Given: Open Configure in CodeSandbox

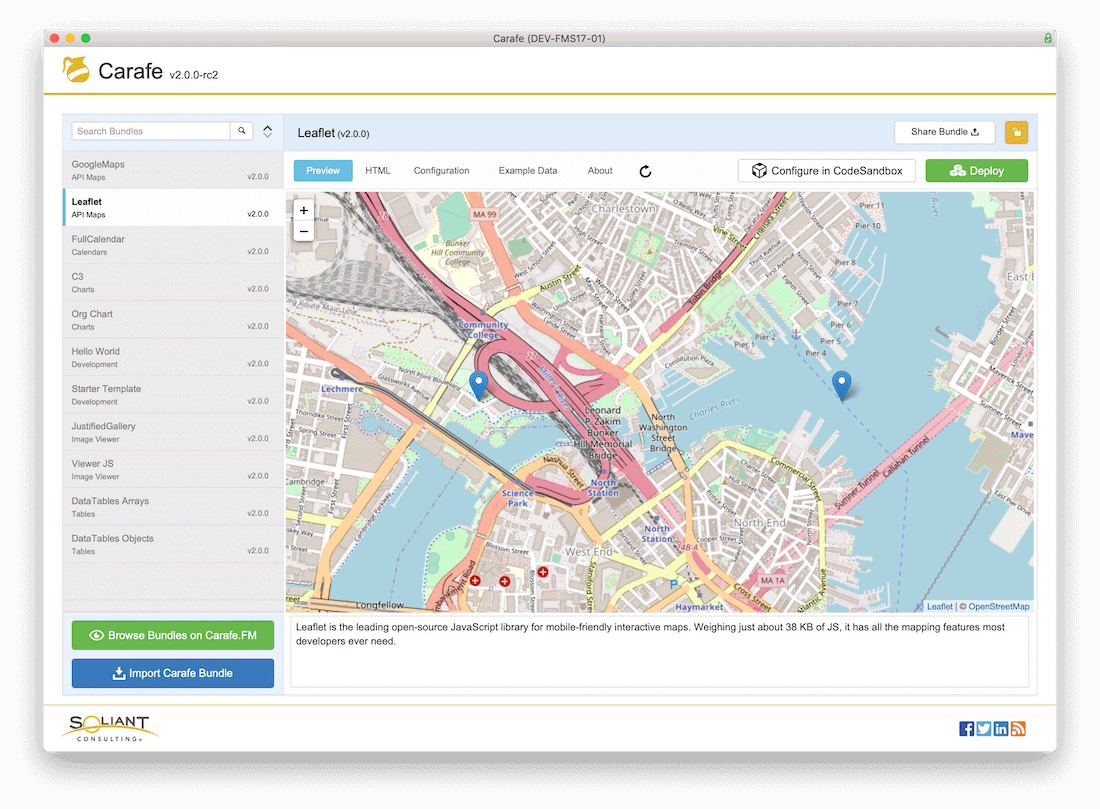Looking at the screenshot, I should [x=826, y=171].
